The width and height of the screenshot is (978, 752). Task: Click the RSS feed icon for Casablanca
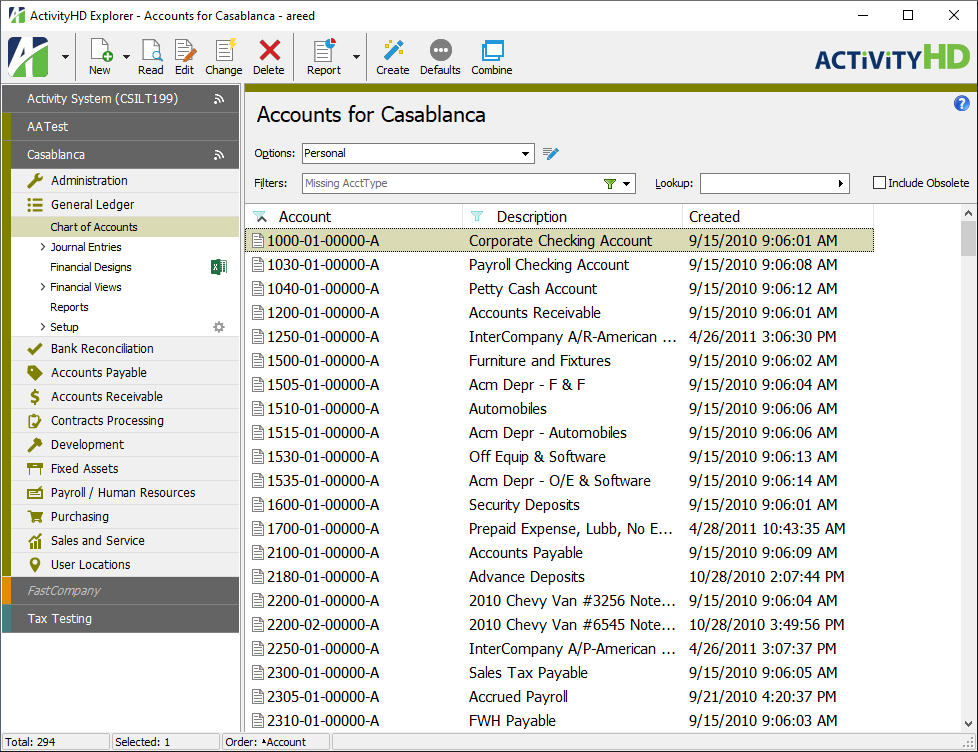pyautogui.click(x=220, y=154)
